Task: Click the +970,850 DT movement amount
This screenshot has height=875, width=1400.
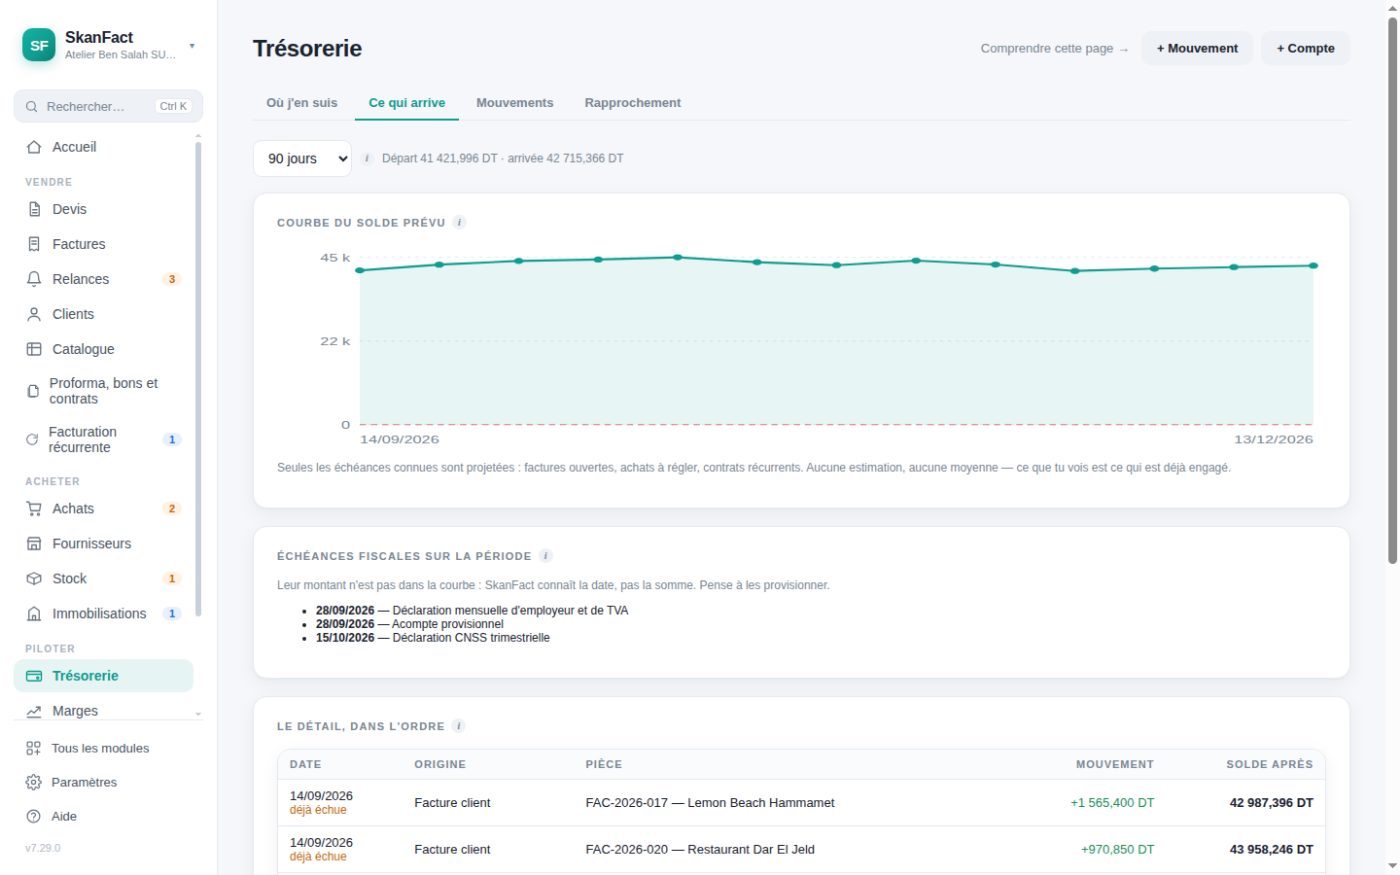Action: tap(1117, 850)
